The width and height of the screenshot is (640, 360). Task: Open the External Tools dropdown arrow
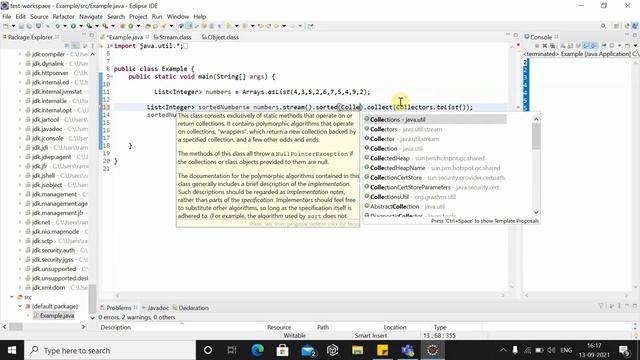coord(113,26)
